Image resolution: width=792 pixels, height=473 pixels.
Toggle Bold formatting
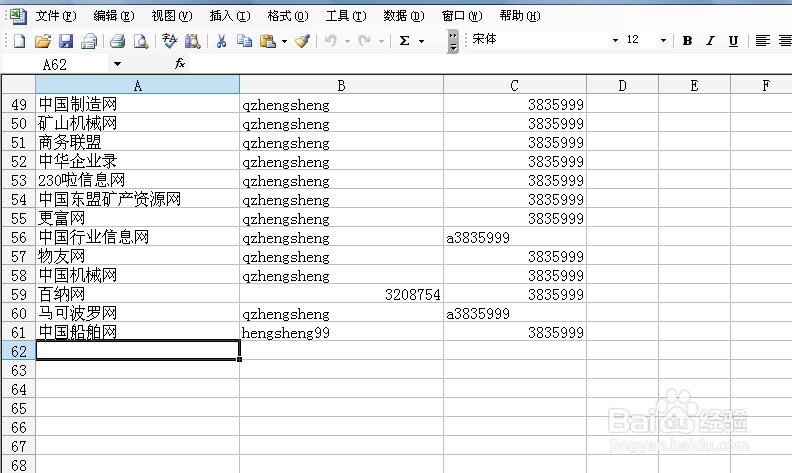(687, 40)
